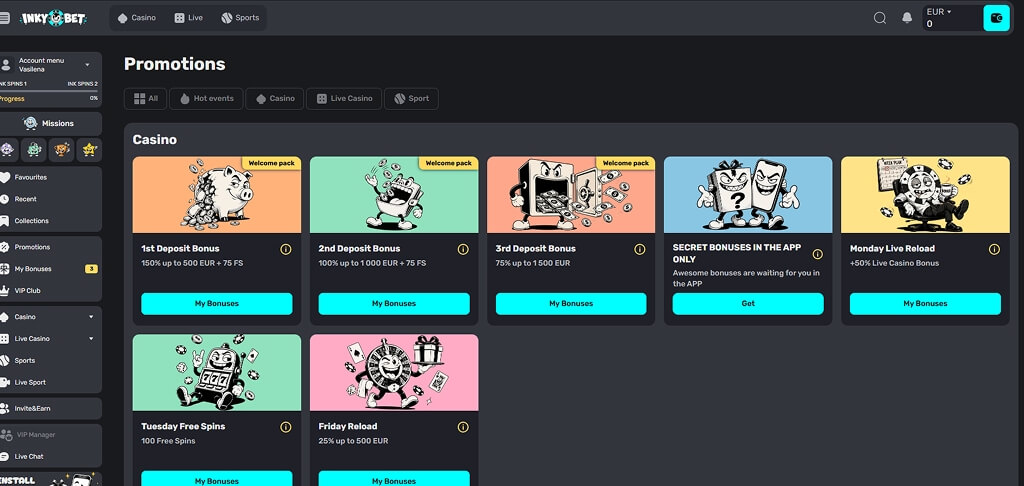The image size is (1024, 486).
Task: Open the Friday Reload roulette wheel image
Action: tap(394, 372)
